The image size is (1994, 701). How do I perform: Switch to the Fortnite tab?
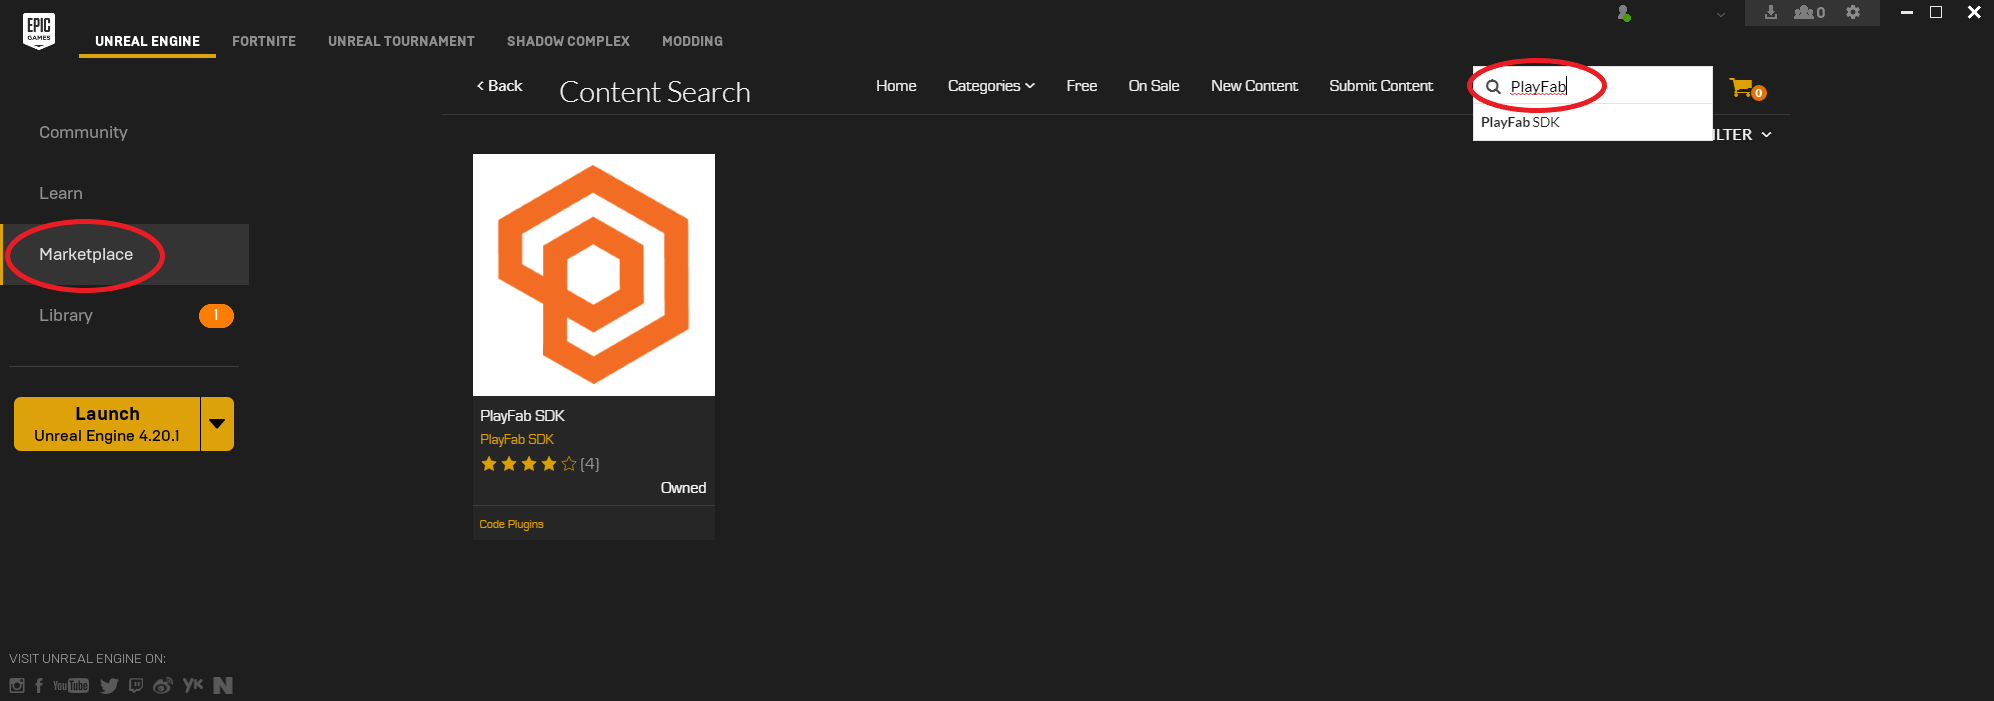point(264,41)
